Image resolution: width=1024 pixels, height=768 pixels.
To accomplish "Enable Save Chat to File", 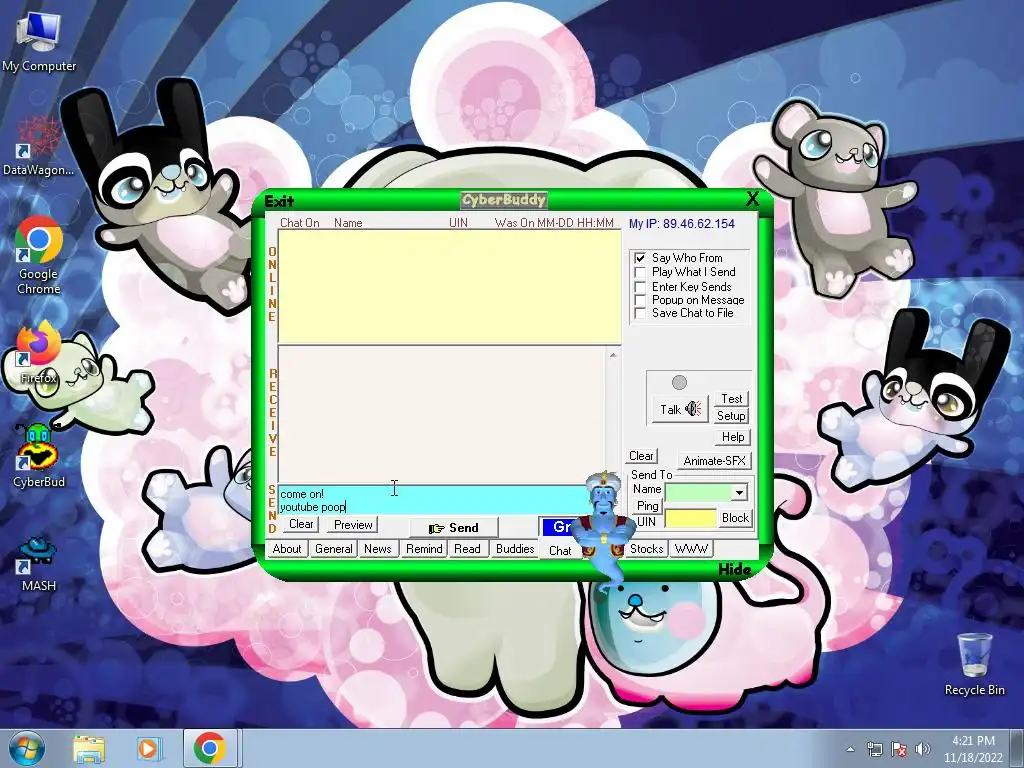I will click(x=640, y=313).
